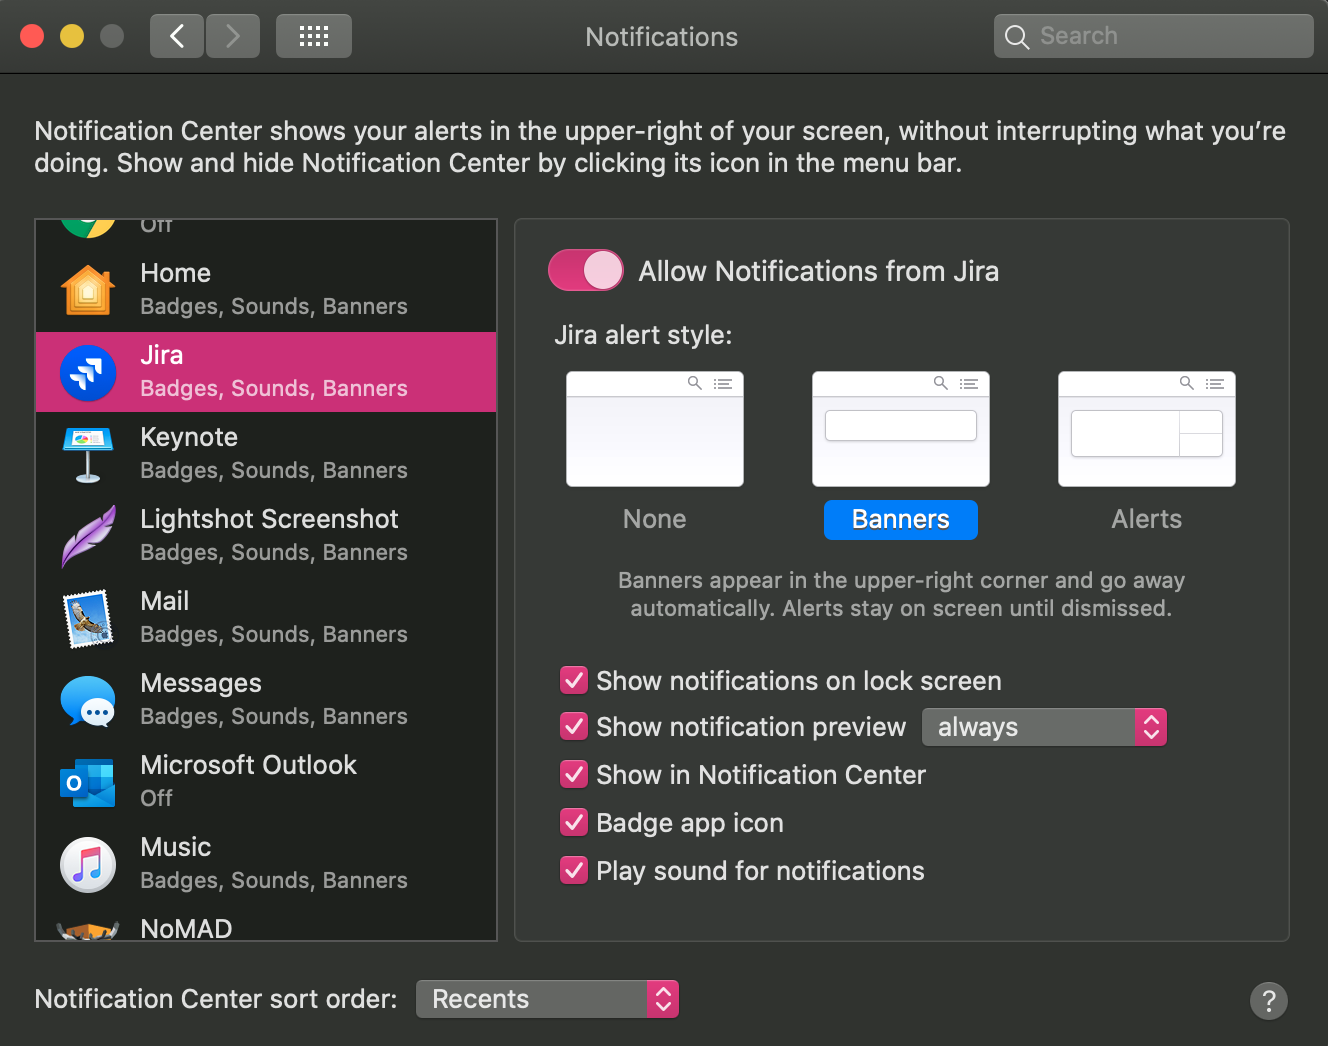Choose the Alerts alert style thumbnail
The image size is (1328, 1046).
click(1146, 429)
